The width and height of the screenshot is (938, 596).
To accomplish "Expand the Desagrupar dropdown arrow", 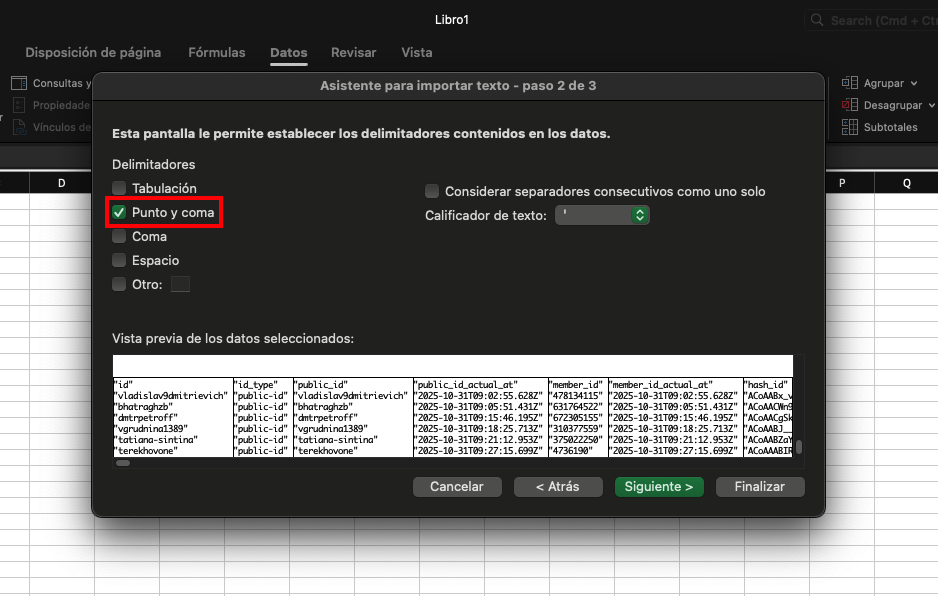I will click(x=931, y=105).
